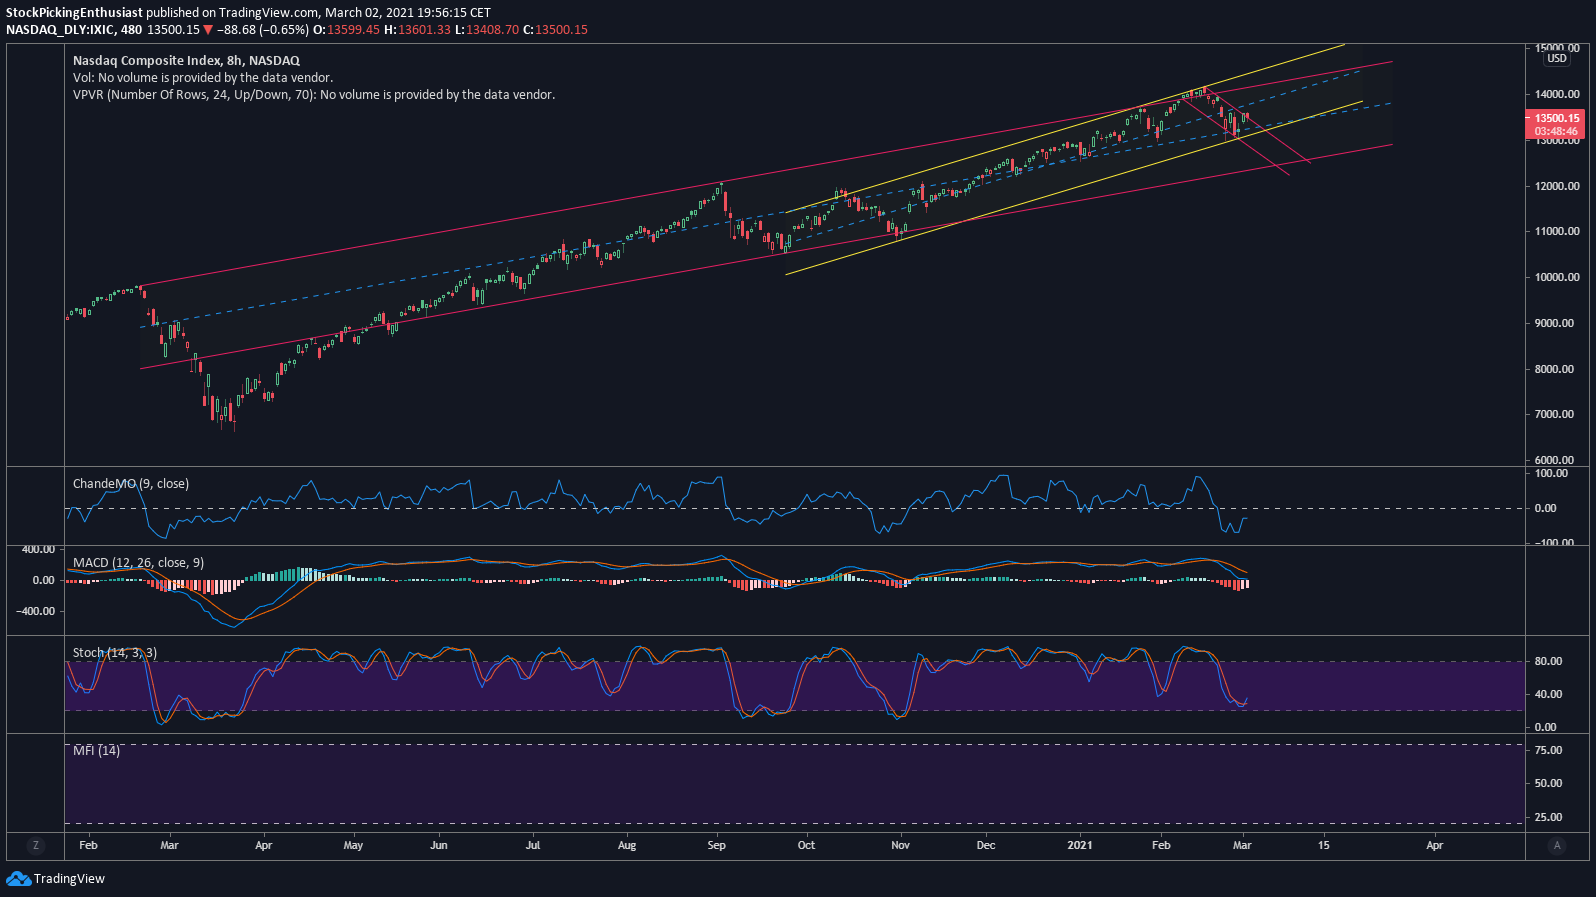Click the 14000.00 price axis label
1596x897 pixels.
(x=1558, y=95)
